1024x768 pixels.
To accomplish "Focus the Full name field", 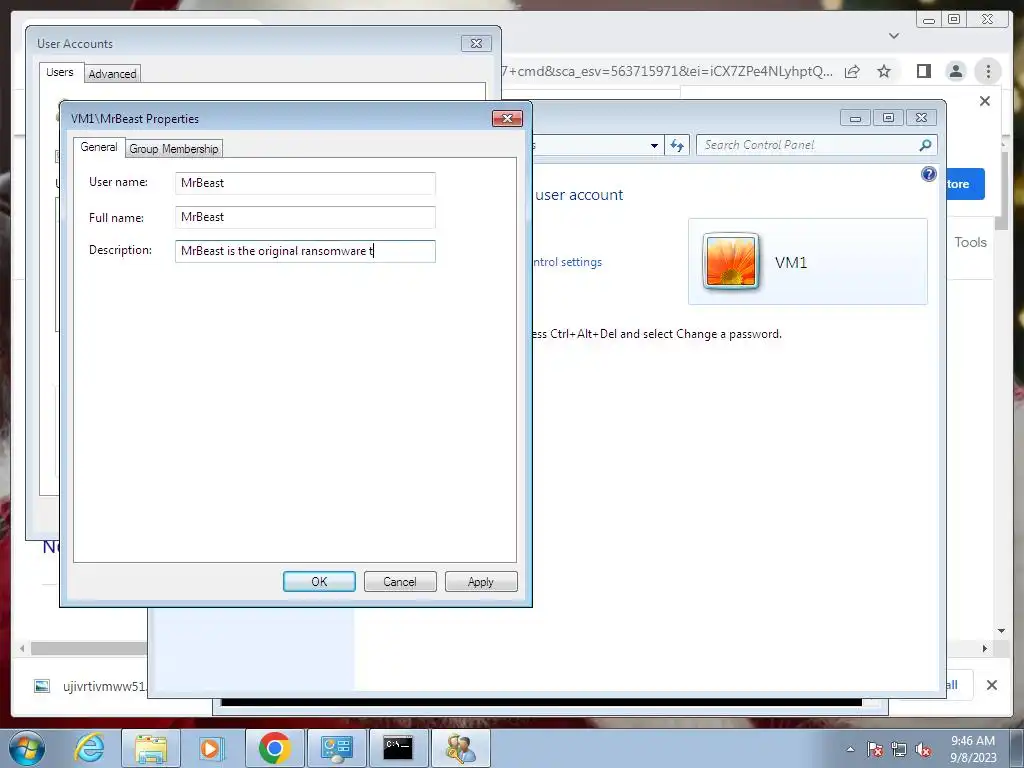I will [x=305, y=217].
